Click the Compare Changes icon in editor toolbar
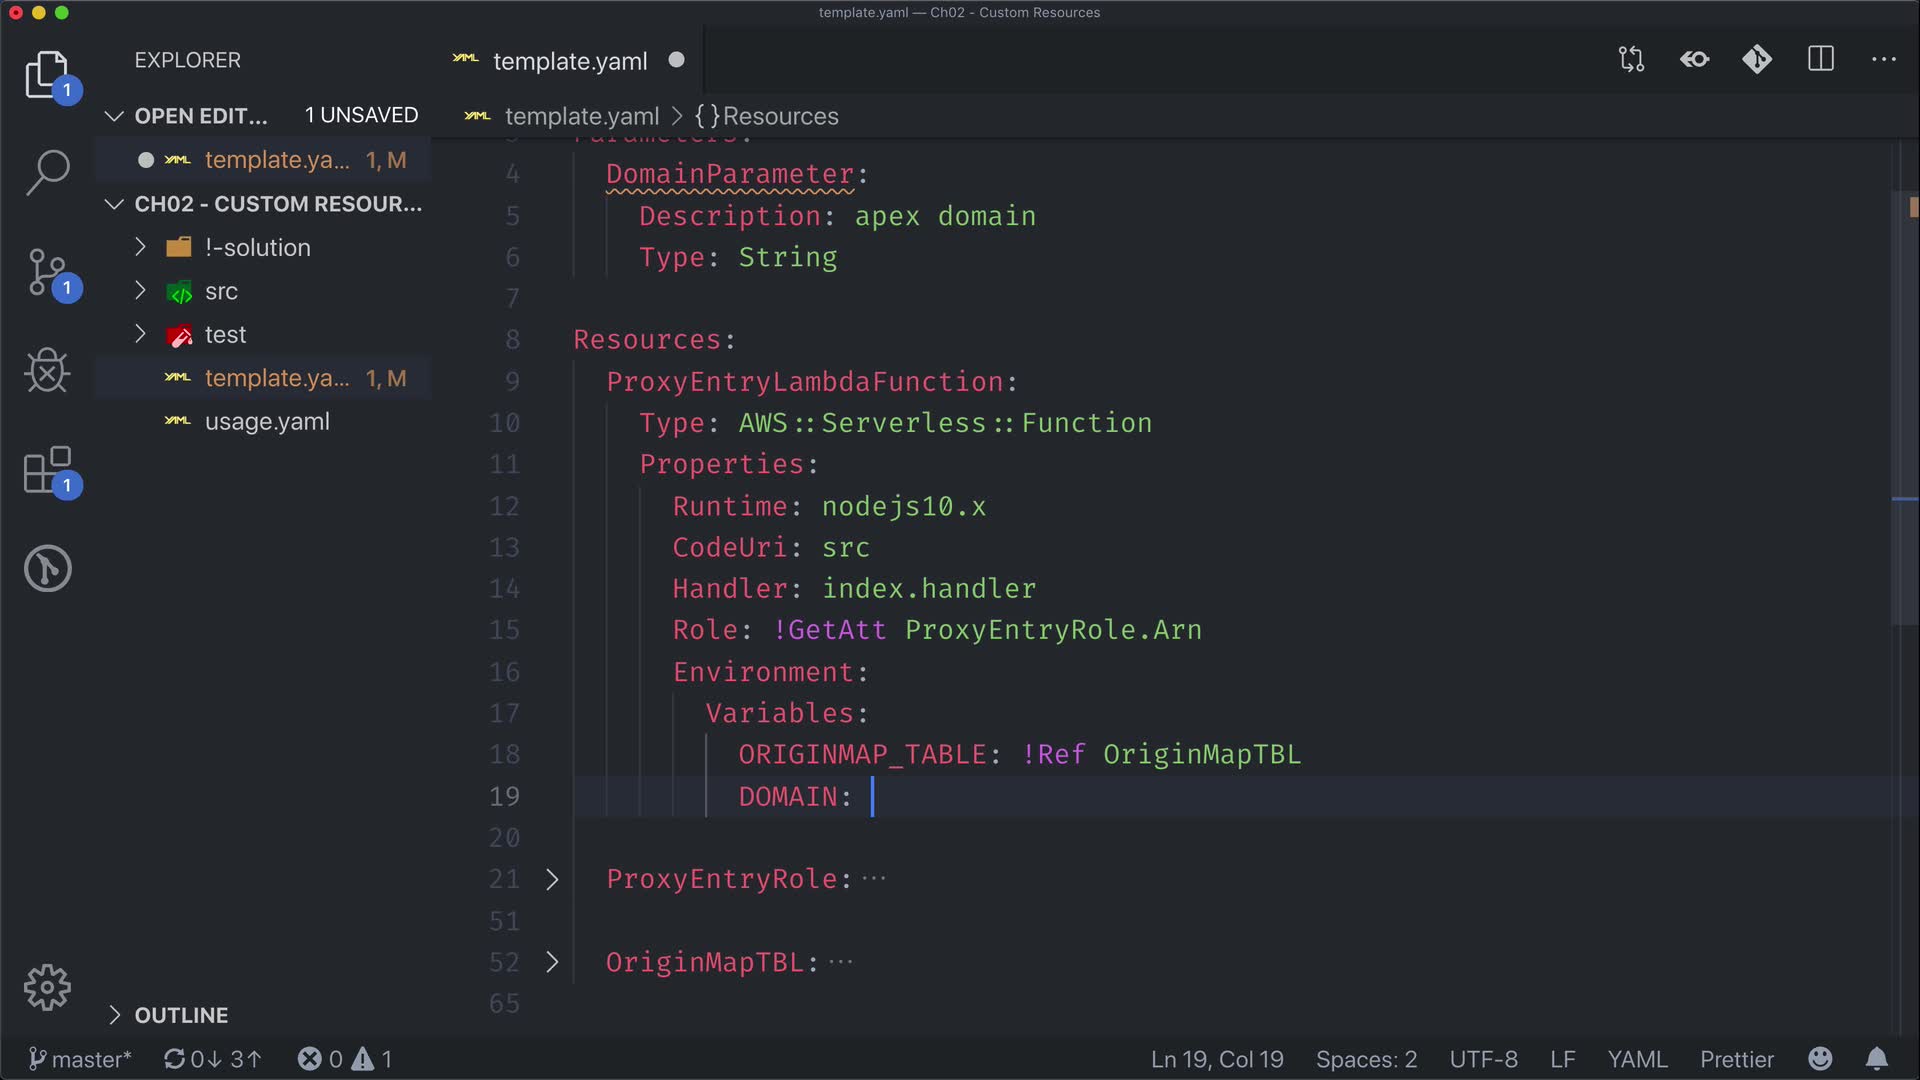The height and width of the screenshot is (1080, 1920). [x=1631, y=60]
